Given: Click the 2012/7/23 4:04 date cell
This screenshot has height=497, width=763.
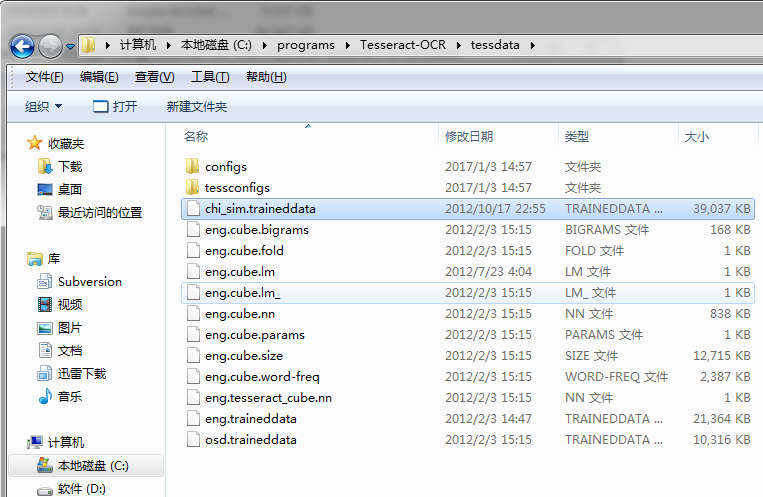Looking at the screenshot, I should pos(488,272).
